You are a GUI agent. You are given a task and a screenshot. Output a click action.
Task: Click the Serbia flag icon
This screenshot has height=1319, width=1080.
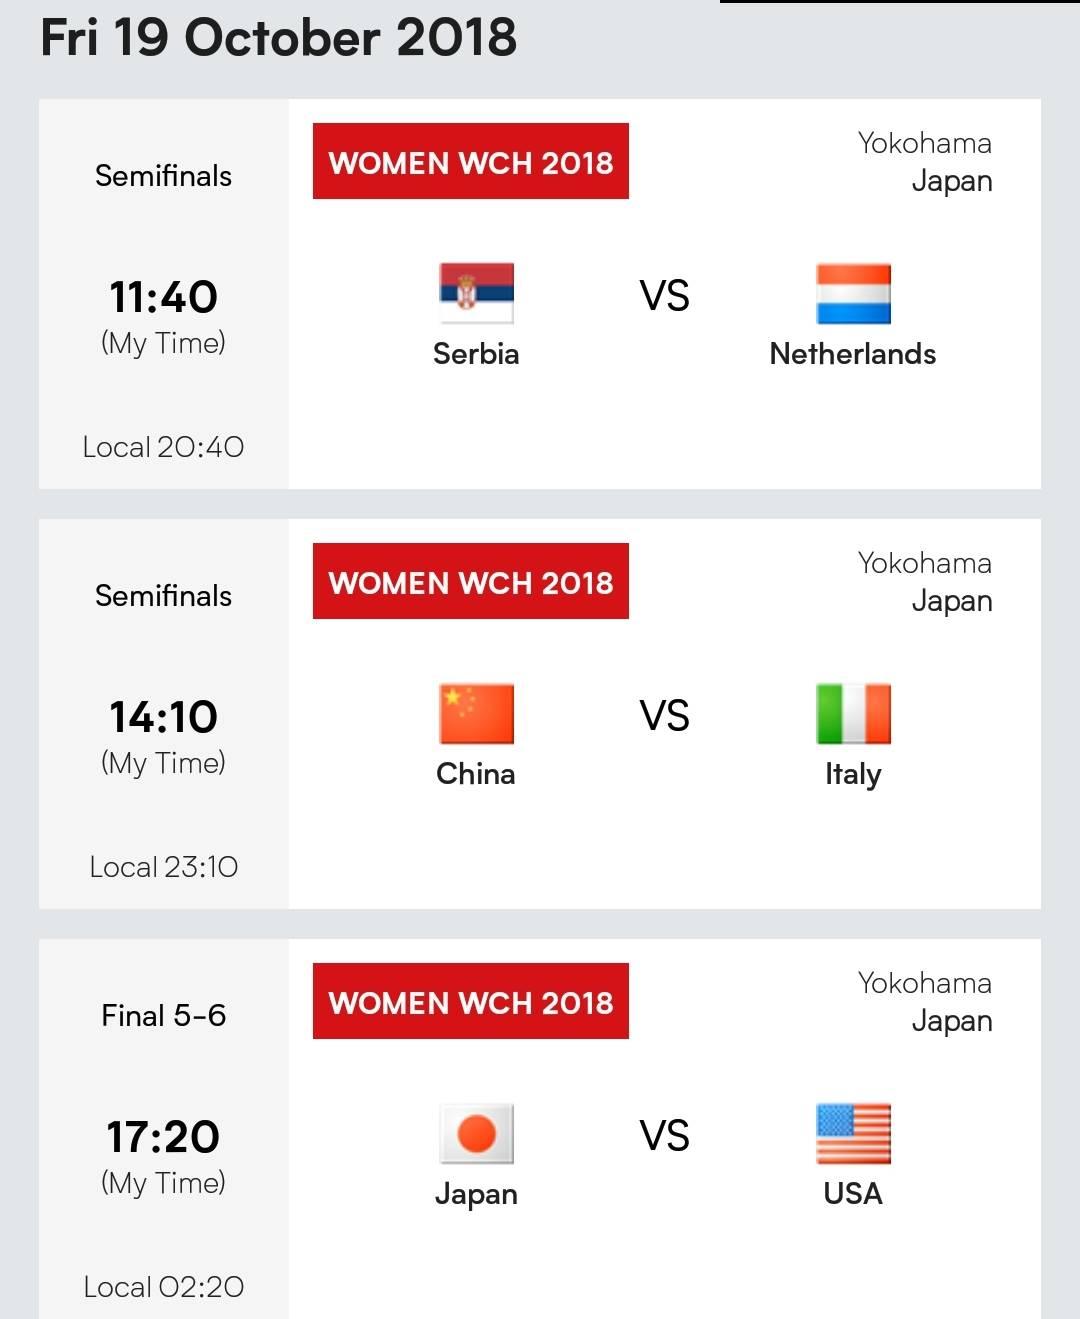click(476, 293)
